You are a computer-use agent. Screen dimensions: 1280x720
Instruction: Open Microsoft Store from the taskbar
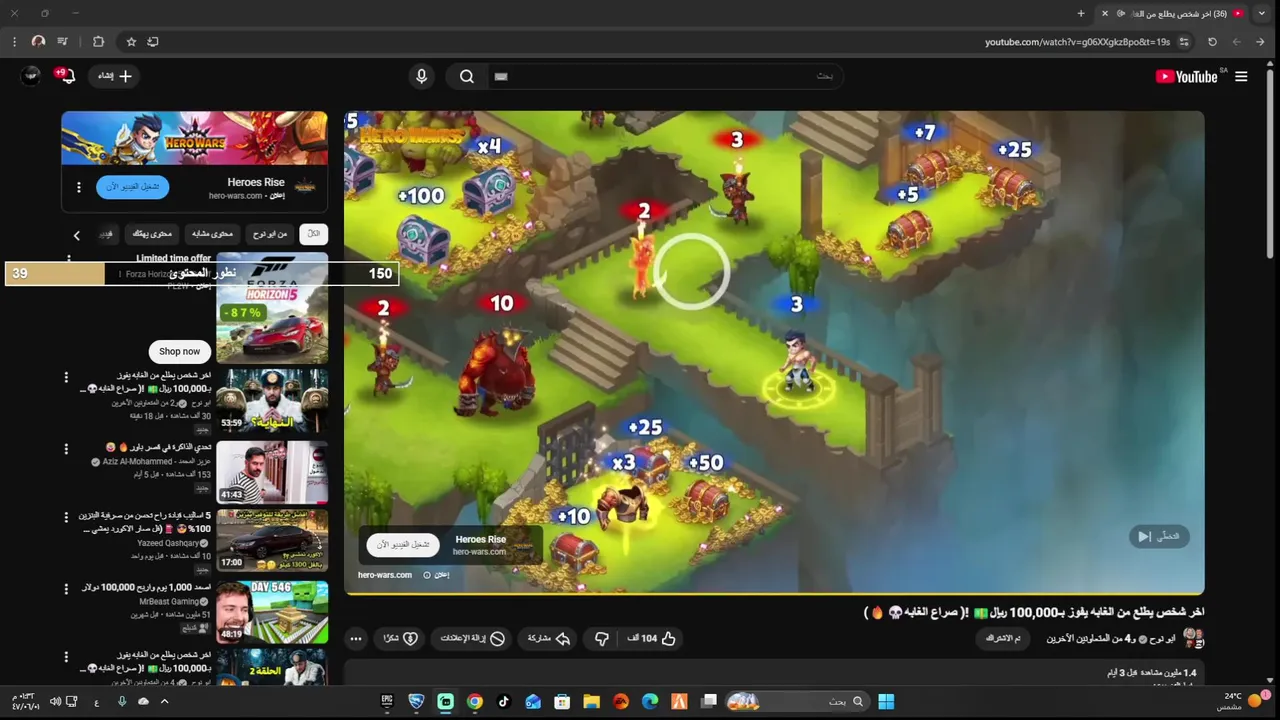pos(562,702)
